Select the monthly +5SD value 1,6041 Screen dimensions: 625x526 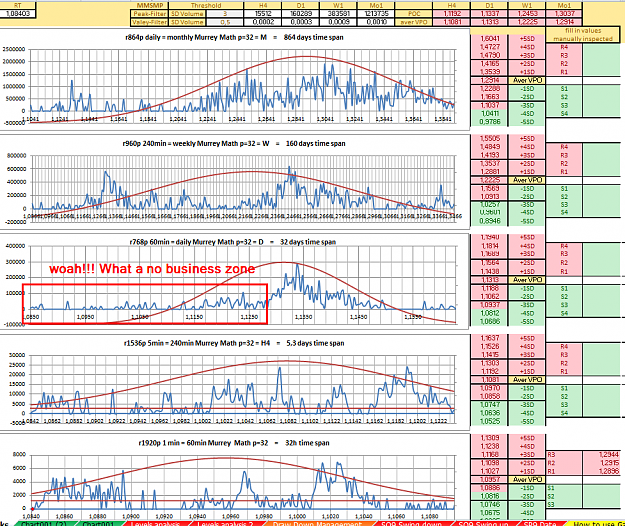(x=489, y=39)
